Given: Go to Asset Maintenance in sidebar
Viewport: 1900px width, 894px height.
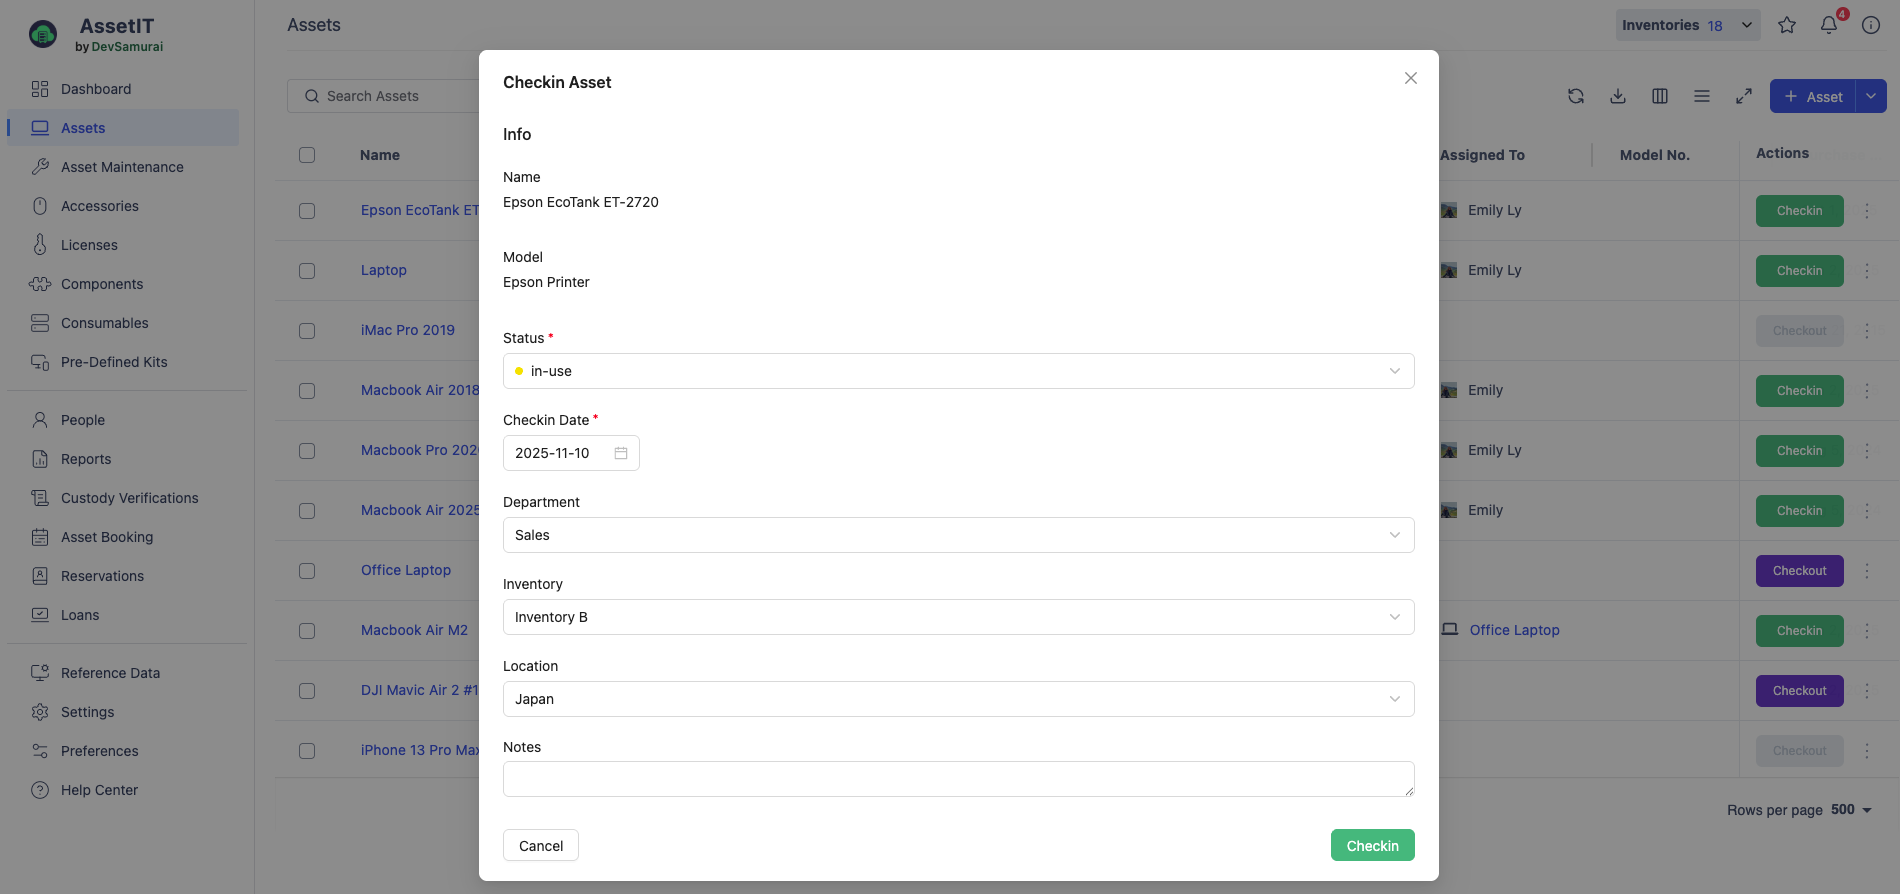Looking at the screenshot, I should (x=122, y=167).
